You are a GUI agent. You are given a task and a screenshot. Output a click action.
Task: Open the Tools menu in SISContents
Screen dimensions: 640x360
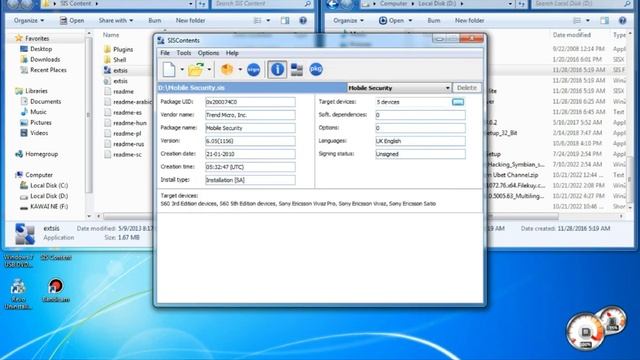[184, 53]
